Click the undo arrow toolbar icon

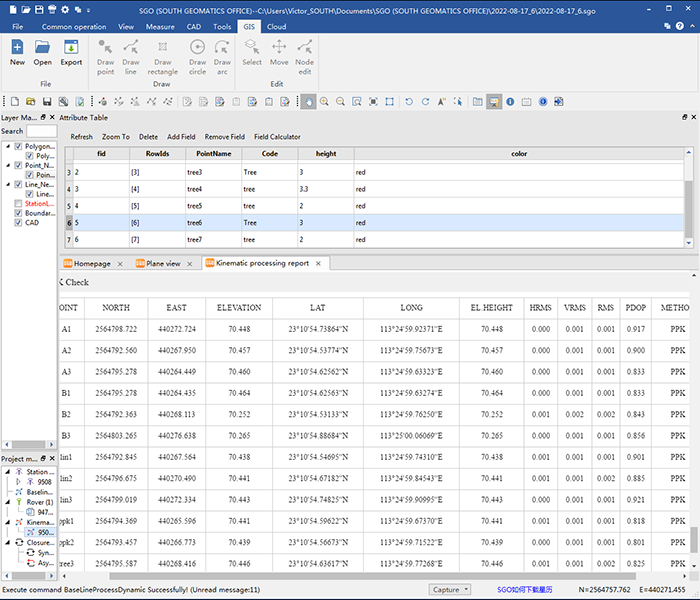pos(408,102)
